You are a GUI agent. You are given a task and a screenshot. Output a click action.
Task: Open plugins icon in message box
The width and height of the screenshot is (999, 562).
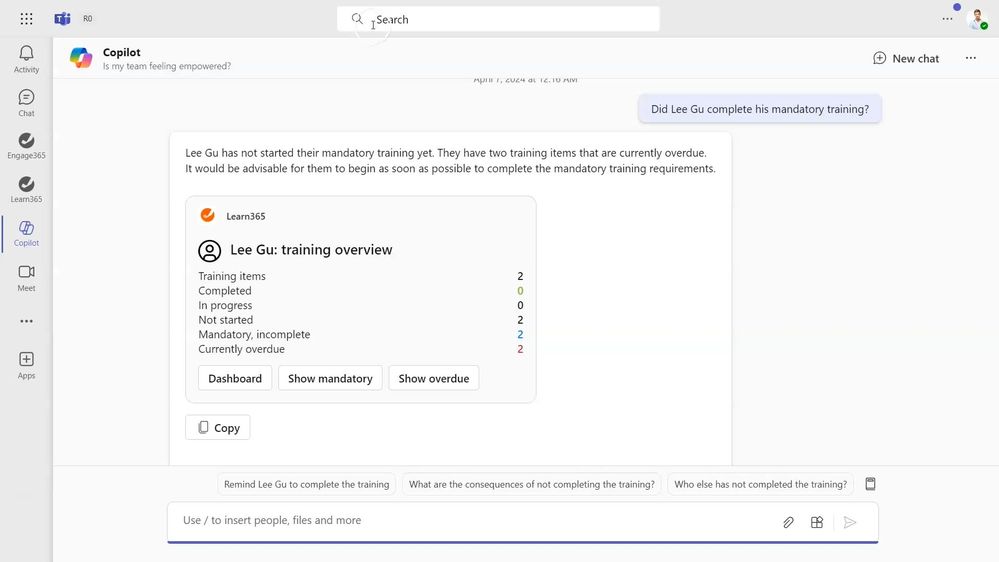pos(817,522)
